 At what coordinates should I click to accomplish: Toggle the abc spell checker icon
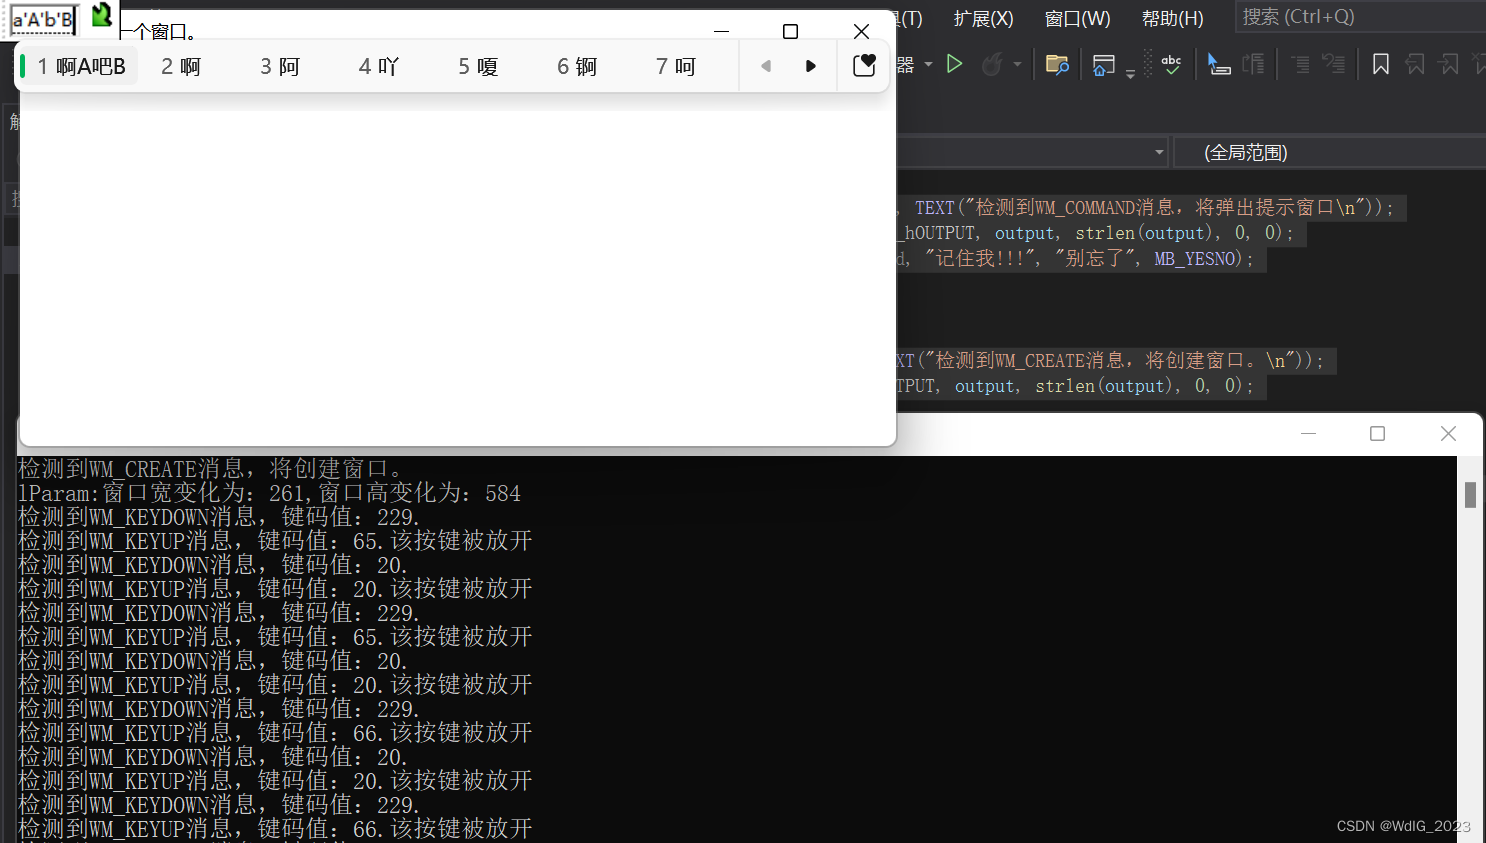(x=1171, y=65)
